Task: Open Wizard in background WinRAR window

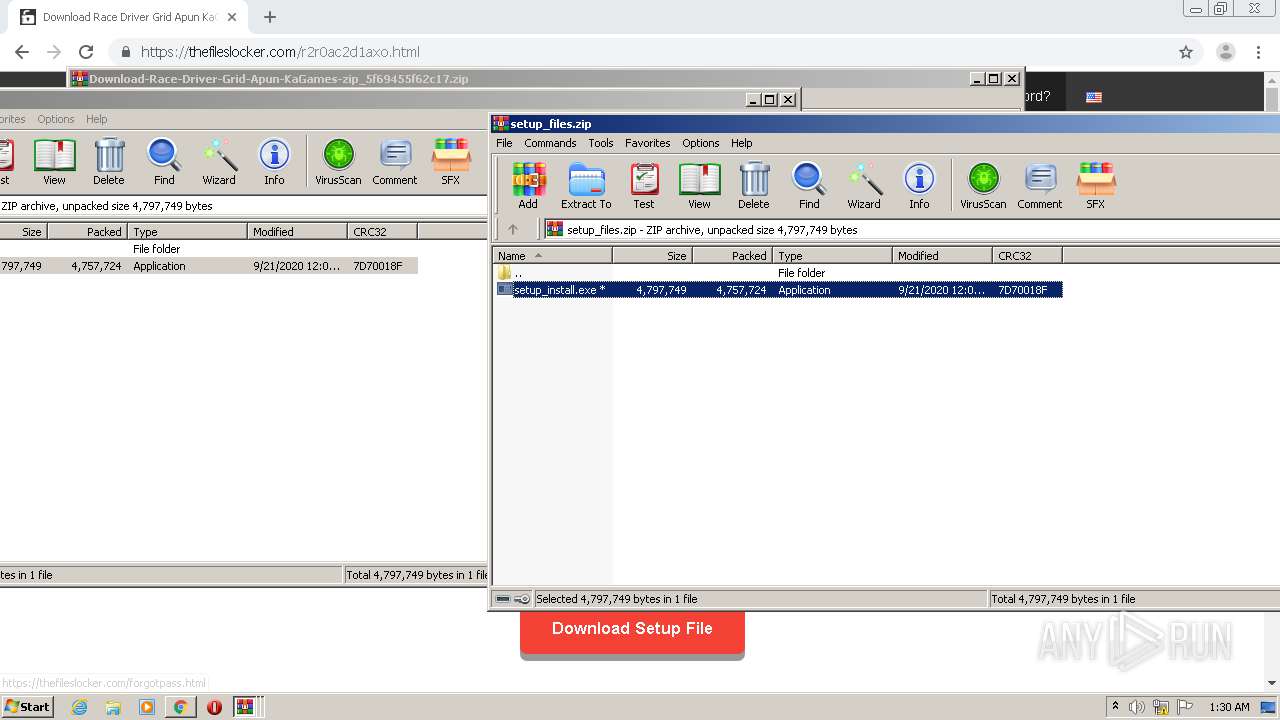Action: pos(219,162)
